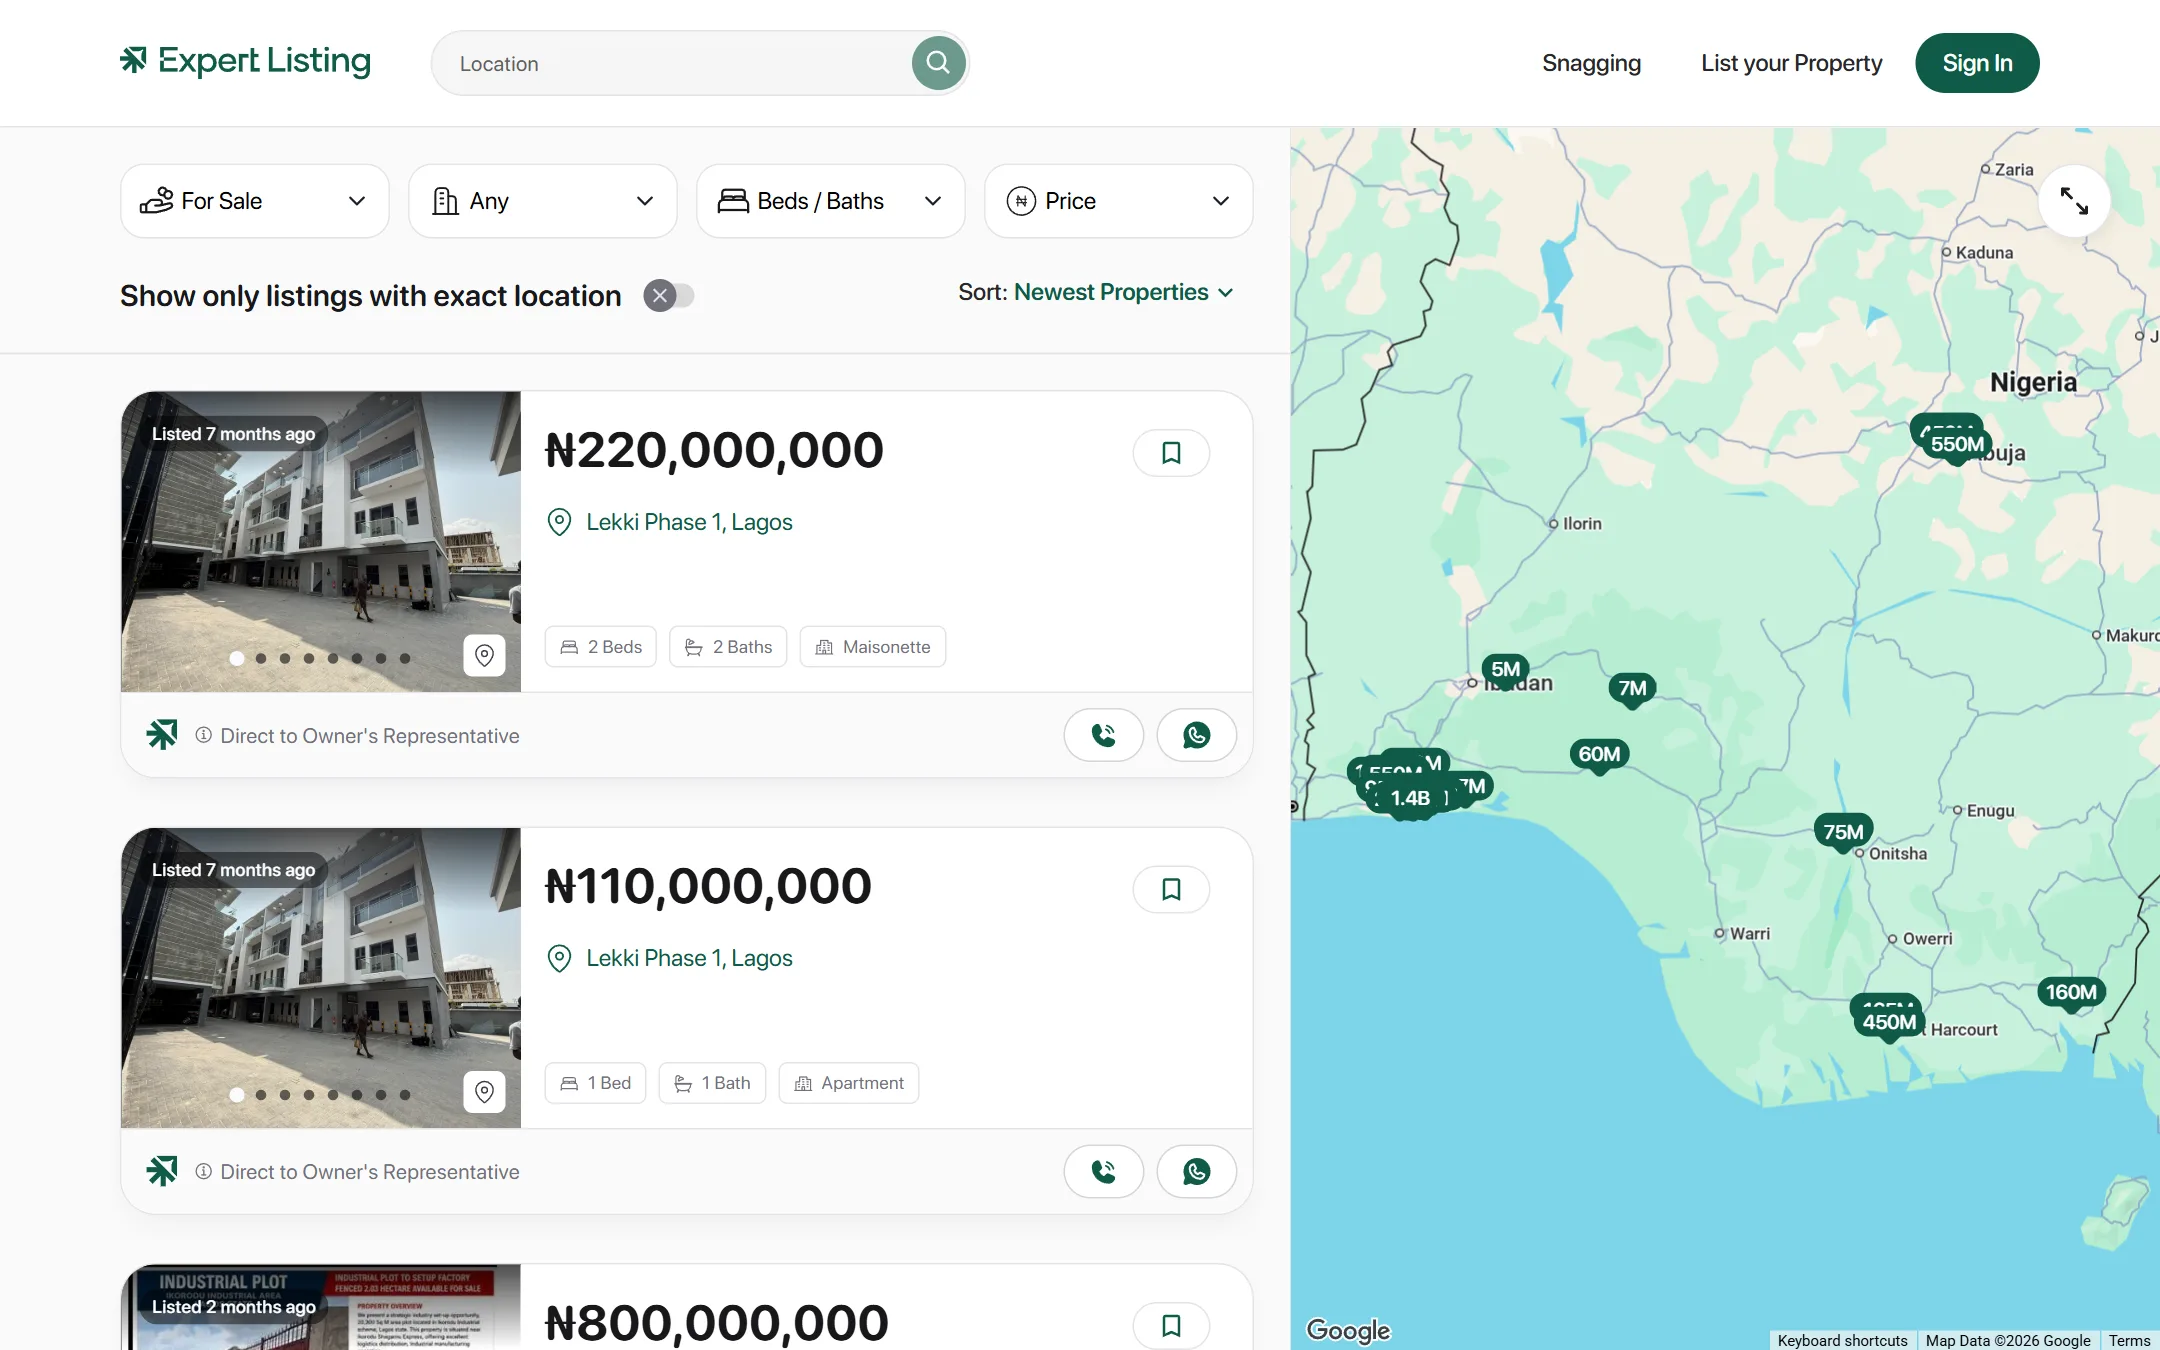Change the Newest Properties sort order

click(x=1124, y=292)
